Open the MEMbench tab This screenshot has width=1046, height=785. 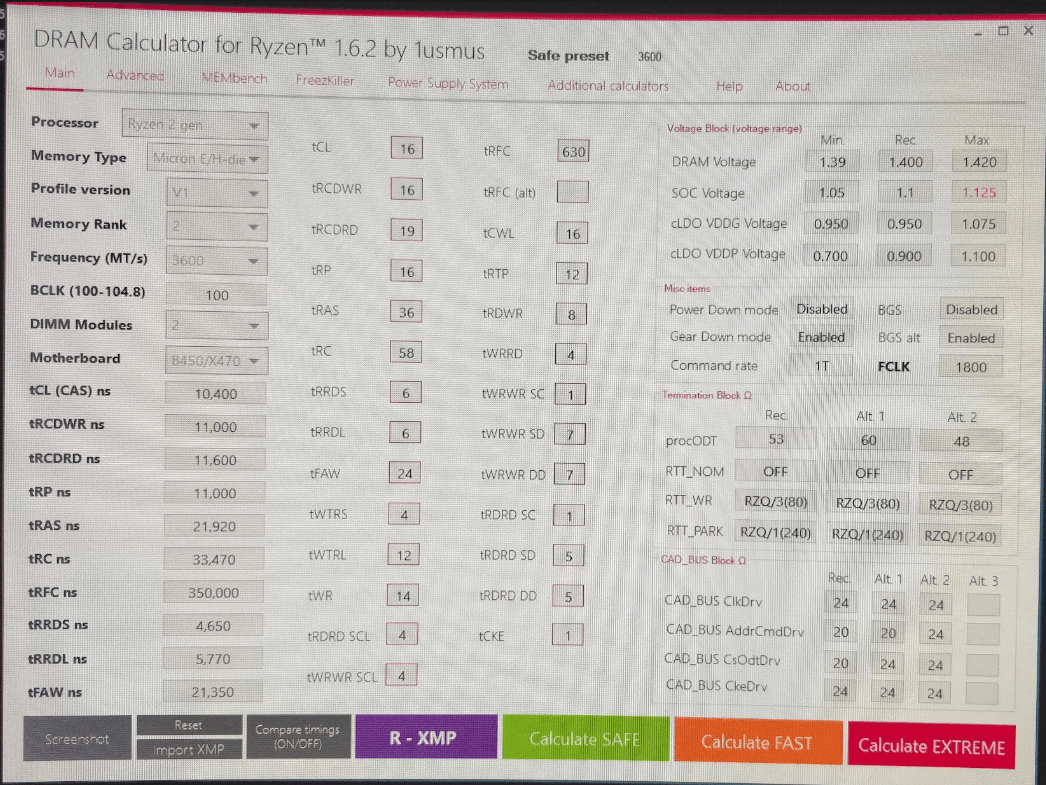click(234, 78)
